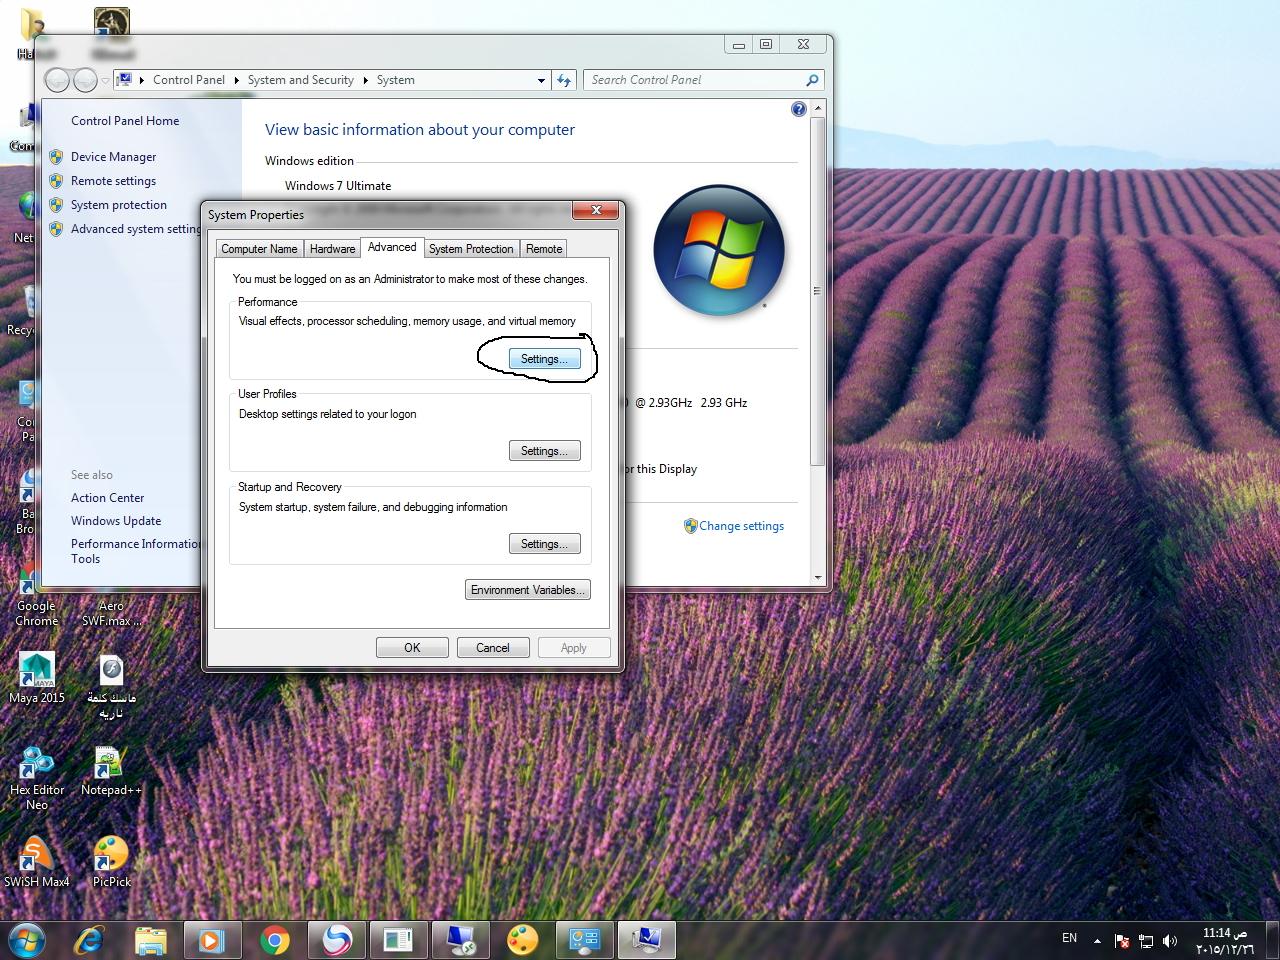Image resolution: width=1280 pixels, height=960 pixels.
Task: Open recent pages dropdown beside nav arrows
Action: pos(105,80)
